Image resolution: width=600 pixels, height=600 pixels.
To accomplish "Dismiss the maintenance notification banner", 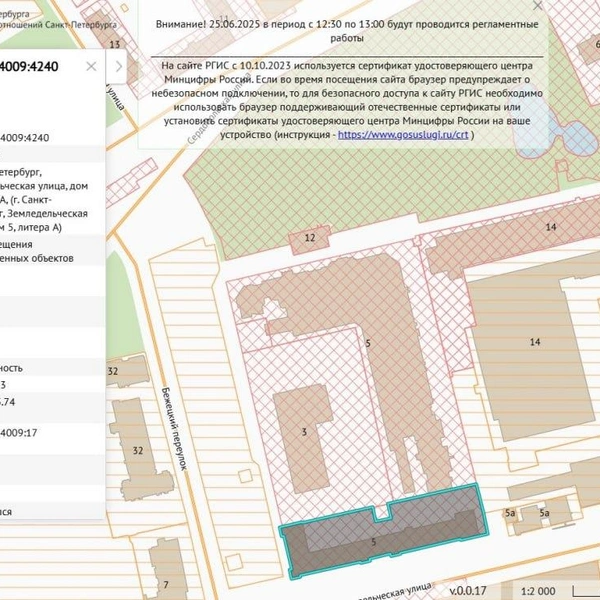I will click(x=538, y=5).
